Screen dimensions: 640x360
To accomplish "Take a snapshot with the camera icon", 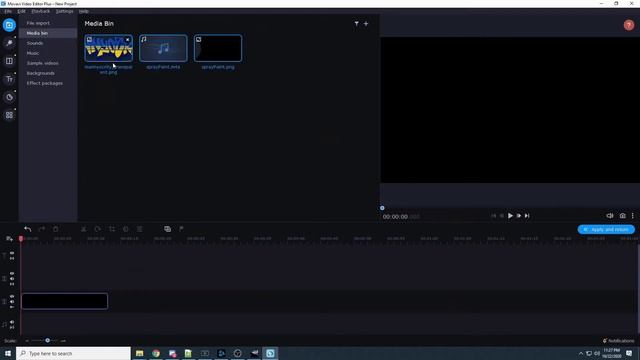I will pyautogui.click(x=622, y=216).
